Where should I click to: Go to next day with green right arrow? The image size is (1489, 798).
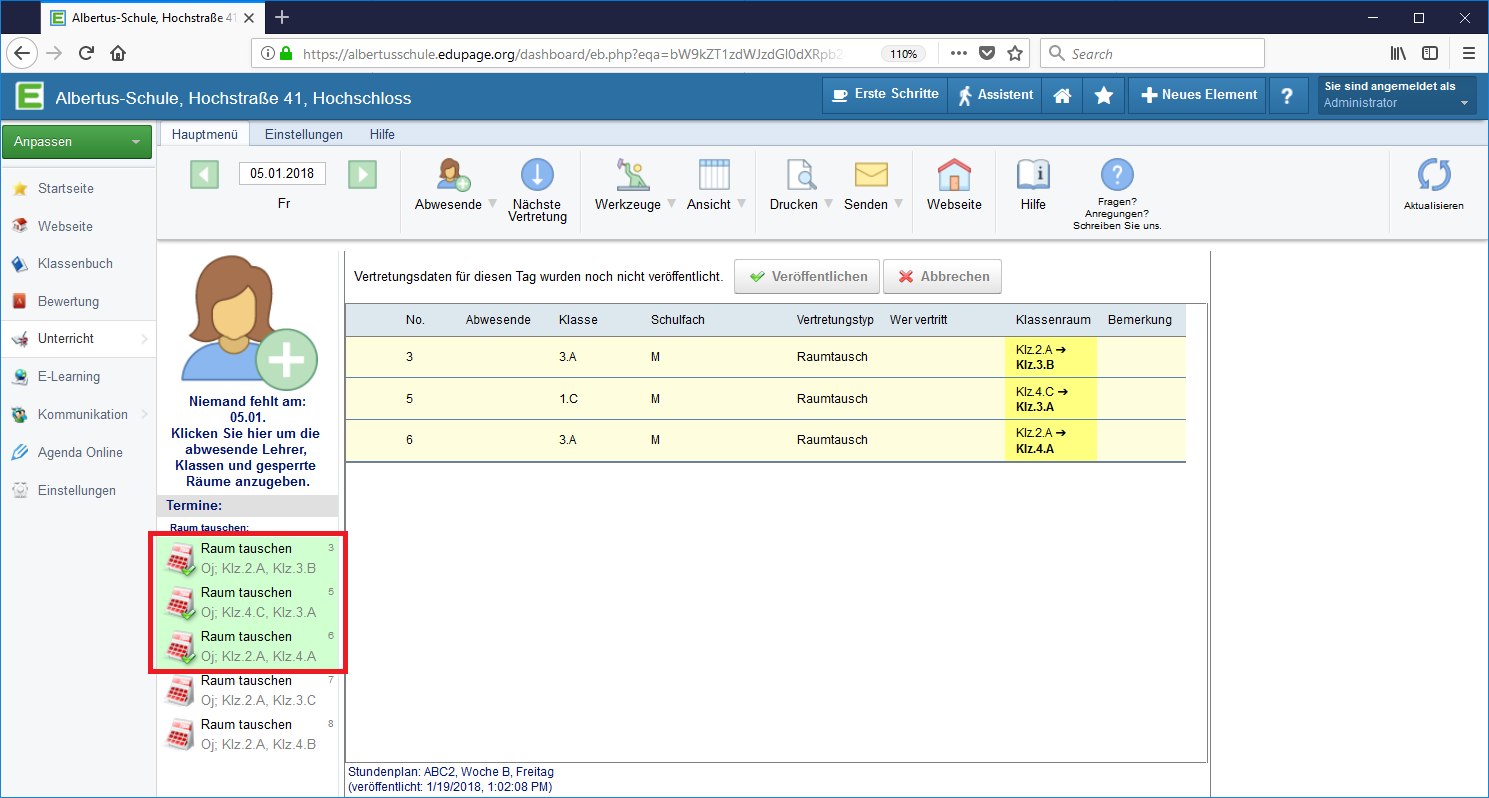[362, 174]
